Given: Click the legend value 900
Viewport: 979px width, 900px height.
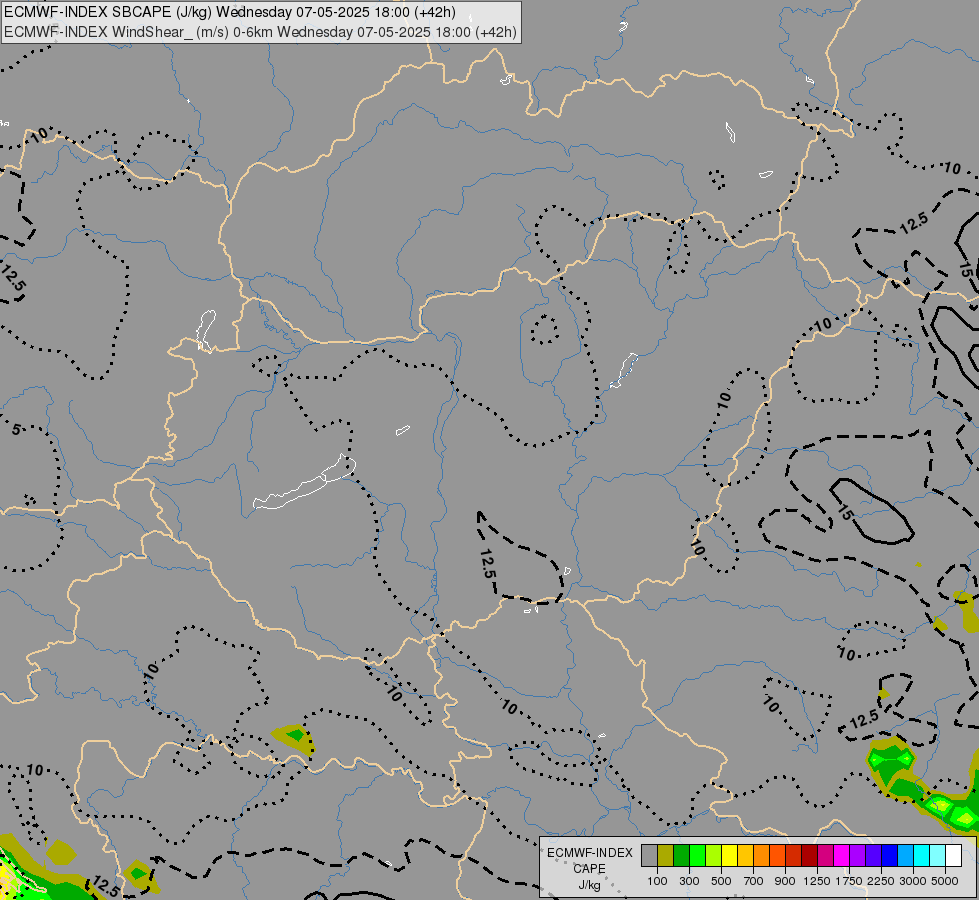Looking at the screenshot, I should (x=785, y=881).
